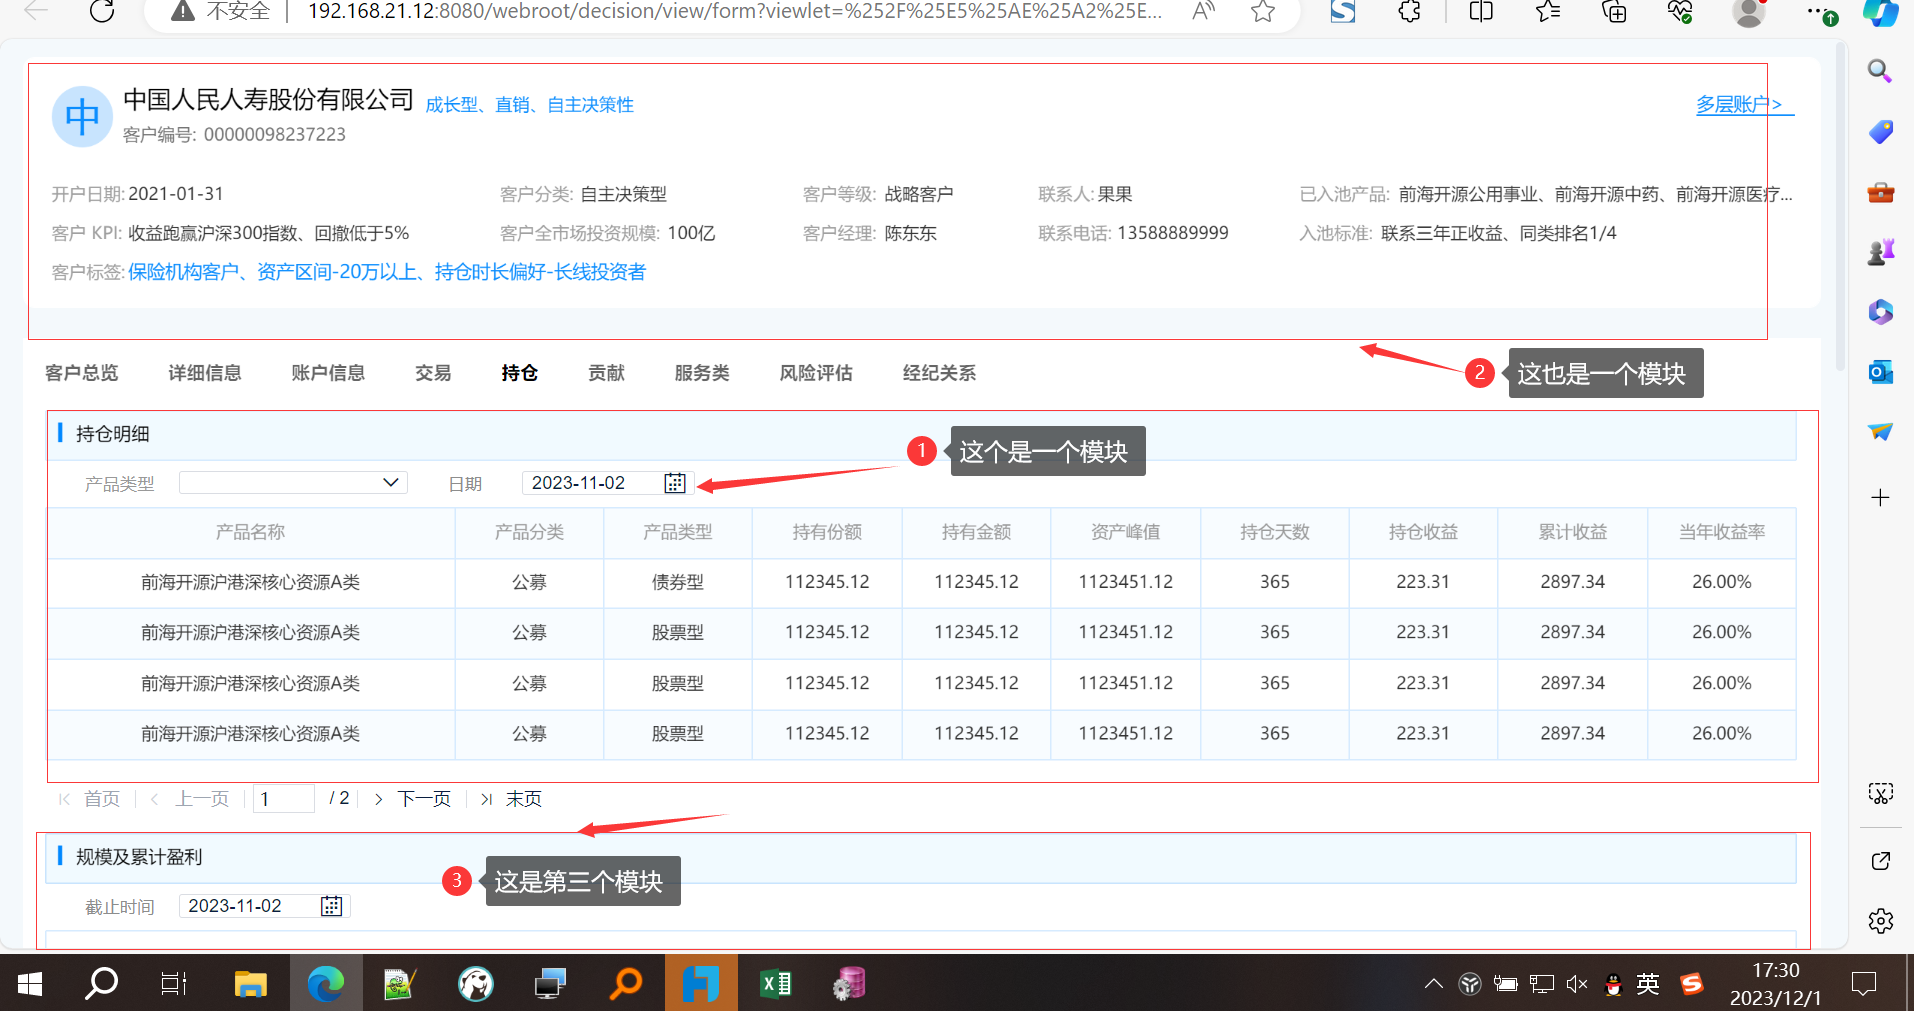1914x1011 pixels.
Task: Open the 截止时间 calendar picker icon
Action: point(331,906)
